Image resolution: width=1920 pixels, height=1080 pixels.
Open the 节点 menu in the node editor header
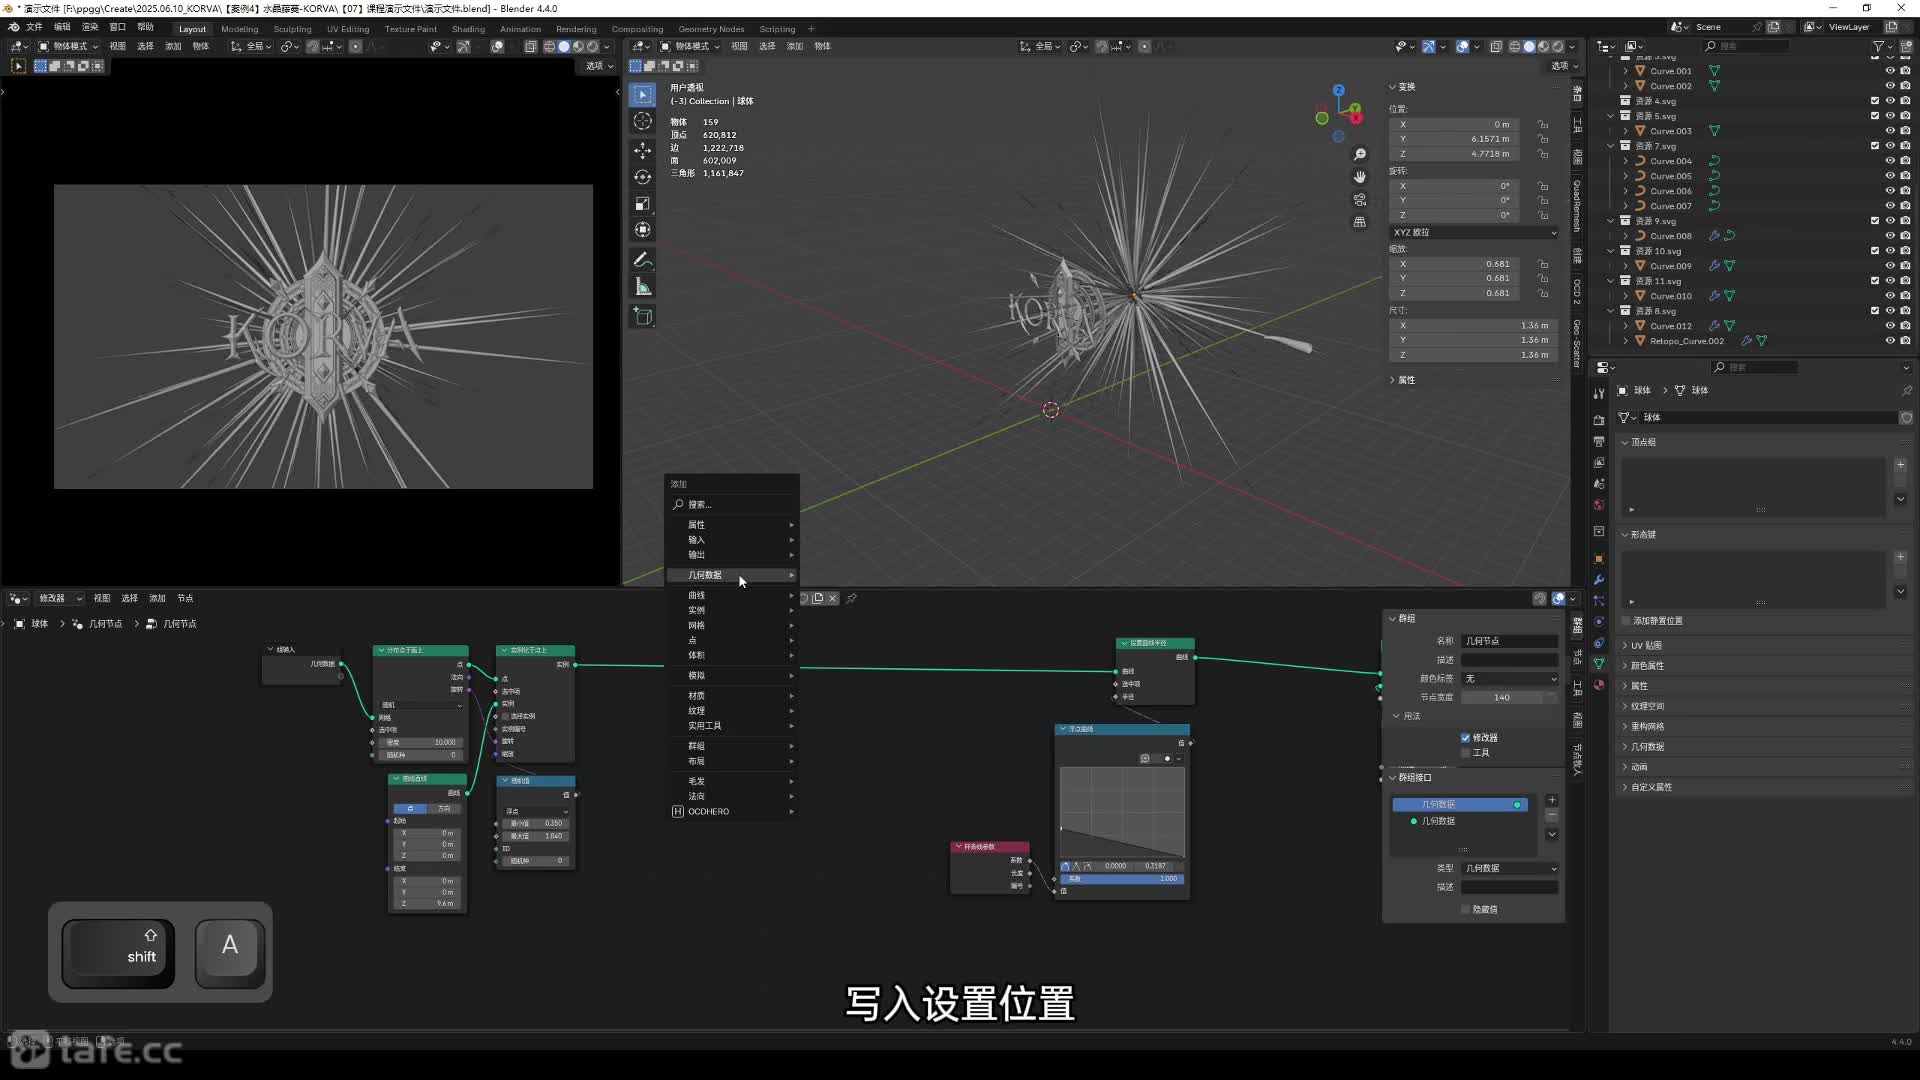(185, 598)
